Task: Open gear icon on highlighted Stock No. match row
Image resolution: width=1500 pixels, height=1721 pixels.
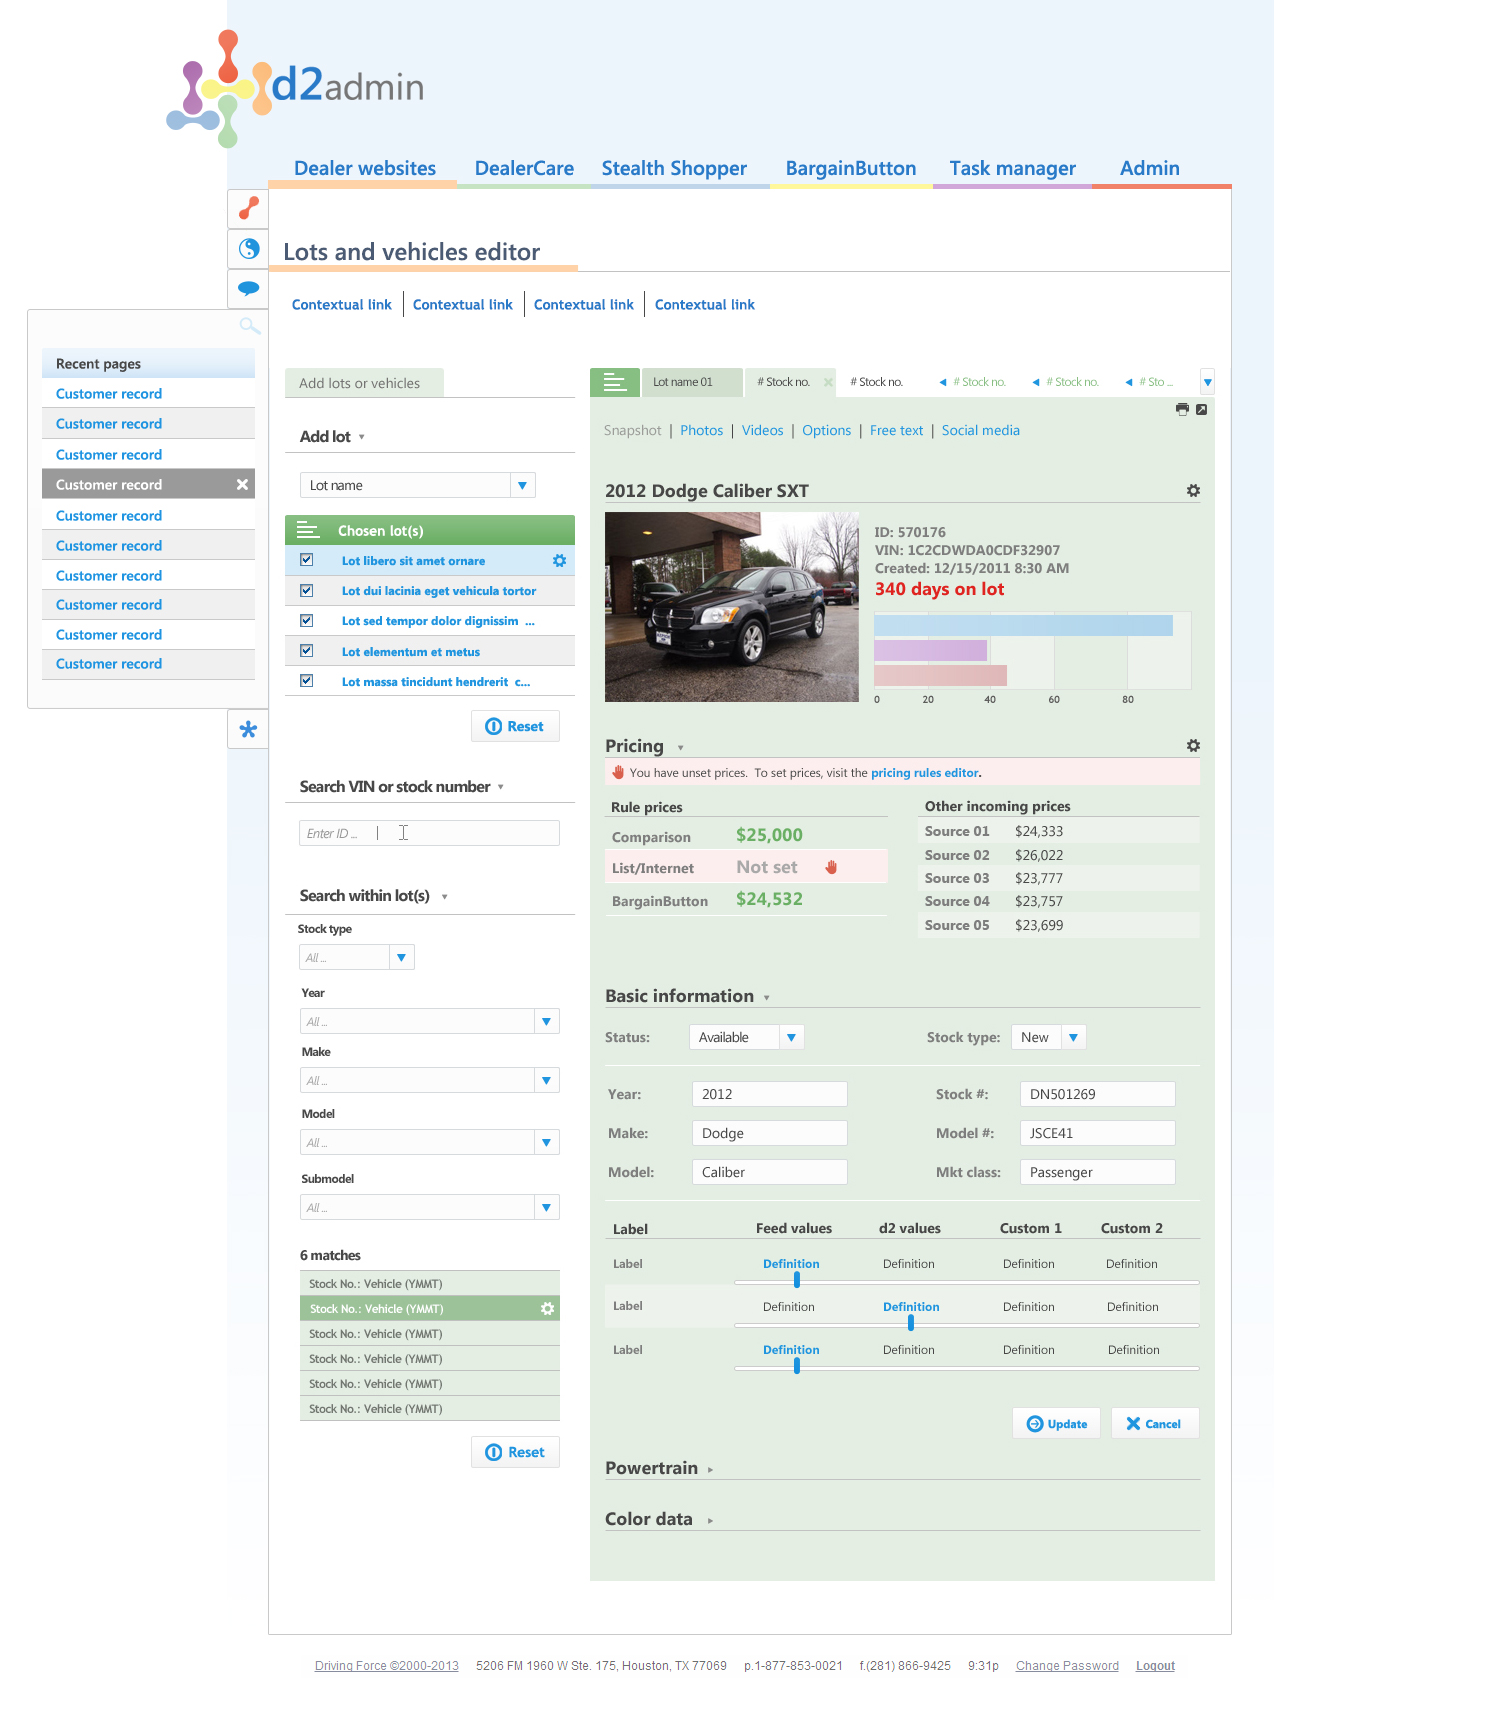Action: (x=547, y=1308)
